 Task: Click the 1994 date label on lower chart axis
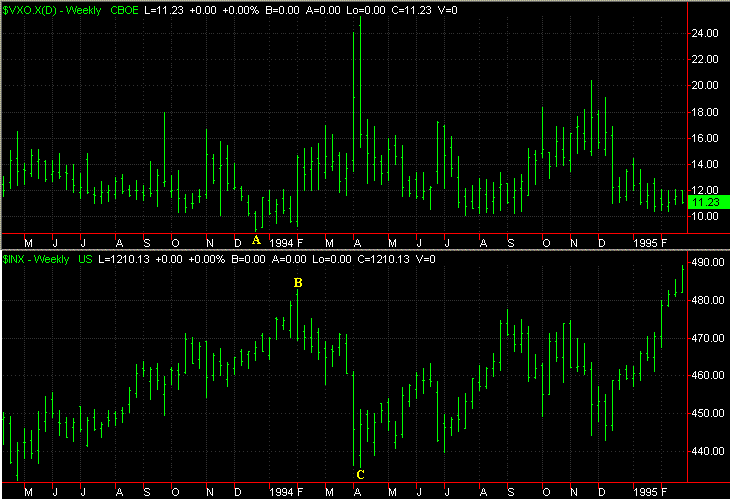(280, 493)
